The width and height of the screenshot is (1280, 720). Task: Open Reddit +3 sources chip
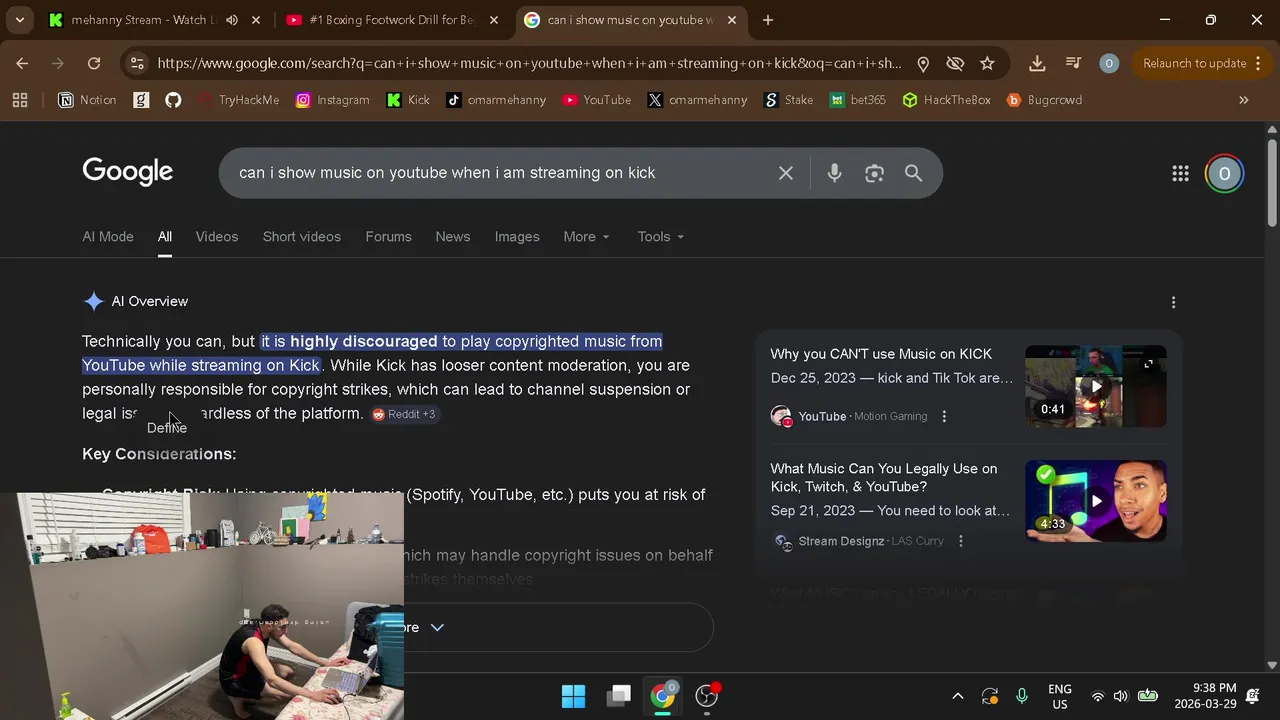[x=404, y=414]
